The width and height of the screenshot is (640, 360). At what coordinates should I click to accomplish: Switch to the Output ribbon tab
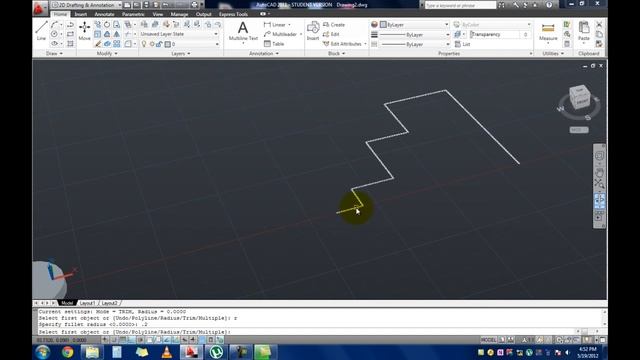coord(203,14)
